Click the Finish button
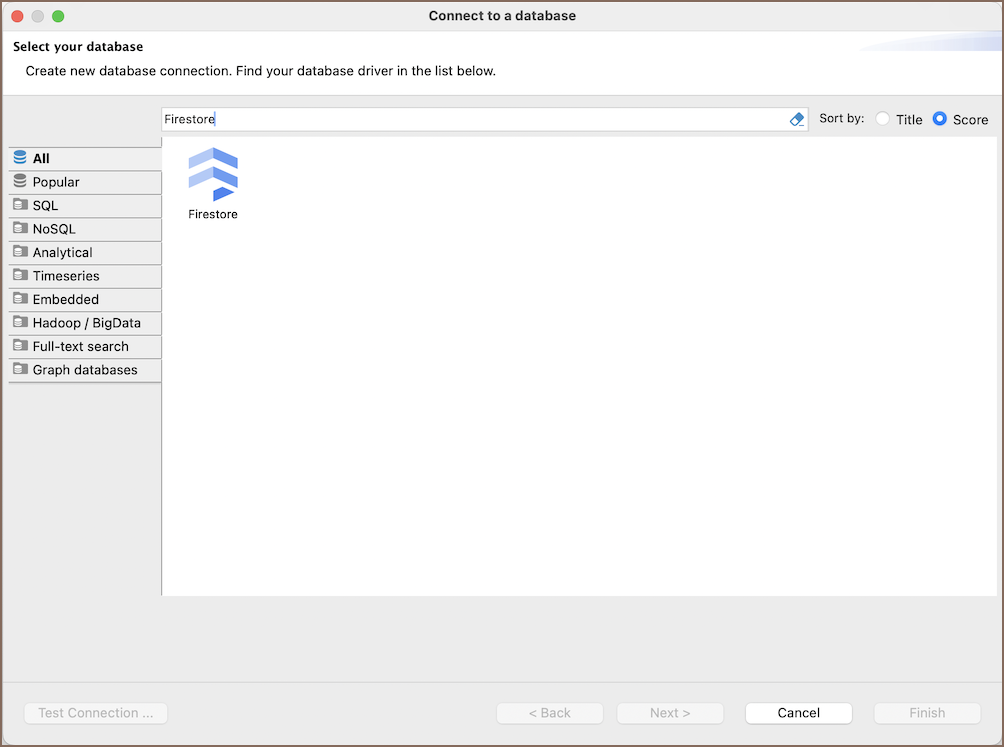 click(927, 713)
